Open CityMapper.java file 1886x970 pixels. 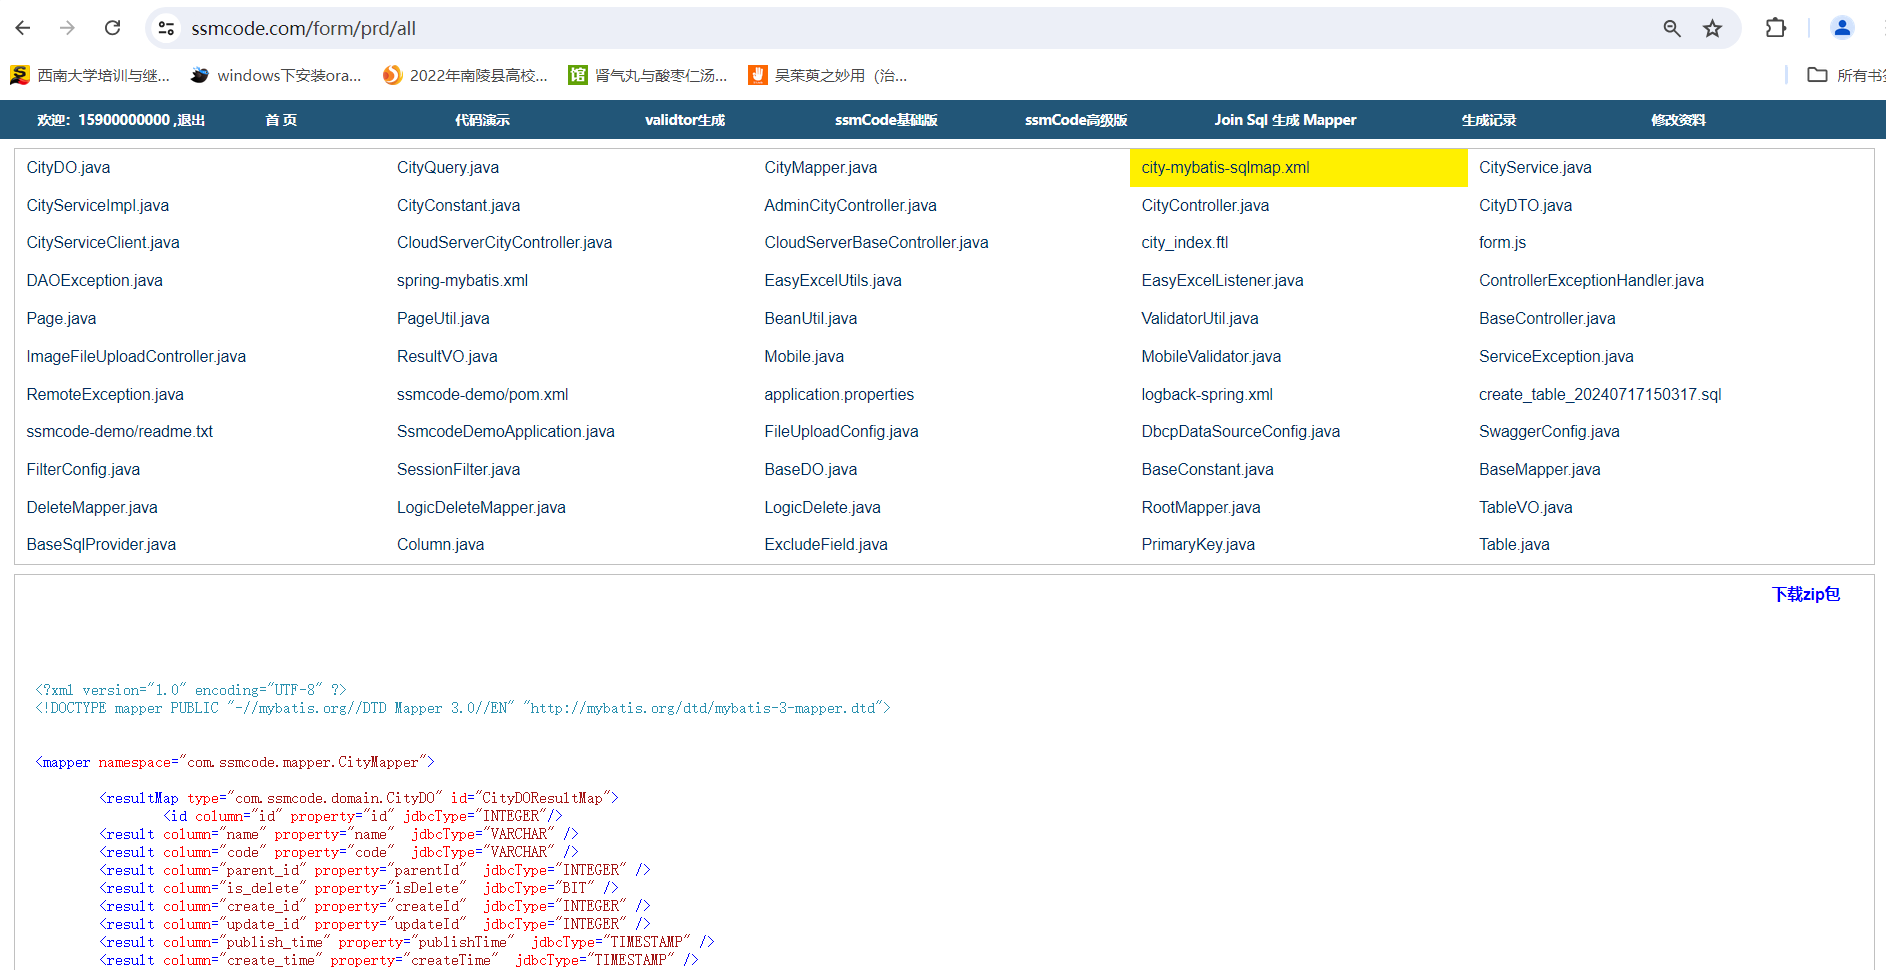click(820, 168)
